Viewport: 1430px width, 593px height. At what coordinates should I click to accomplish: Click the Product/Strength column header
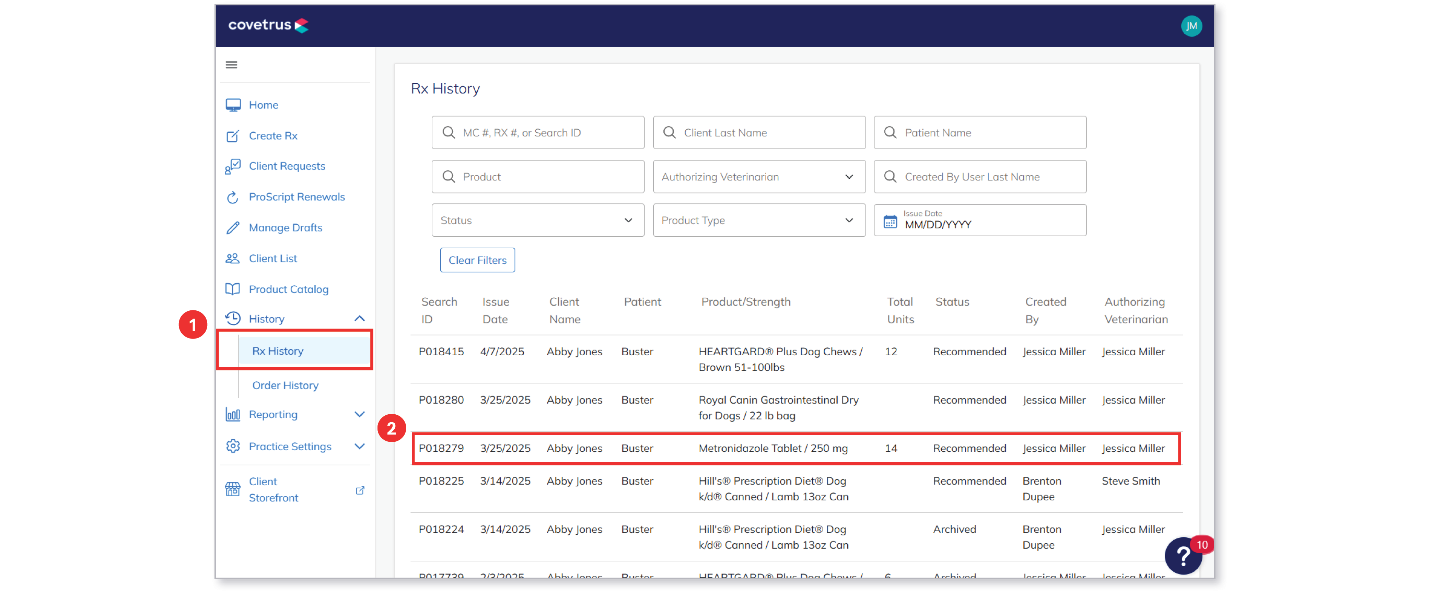point(746,302)
